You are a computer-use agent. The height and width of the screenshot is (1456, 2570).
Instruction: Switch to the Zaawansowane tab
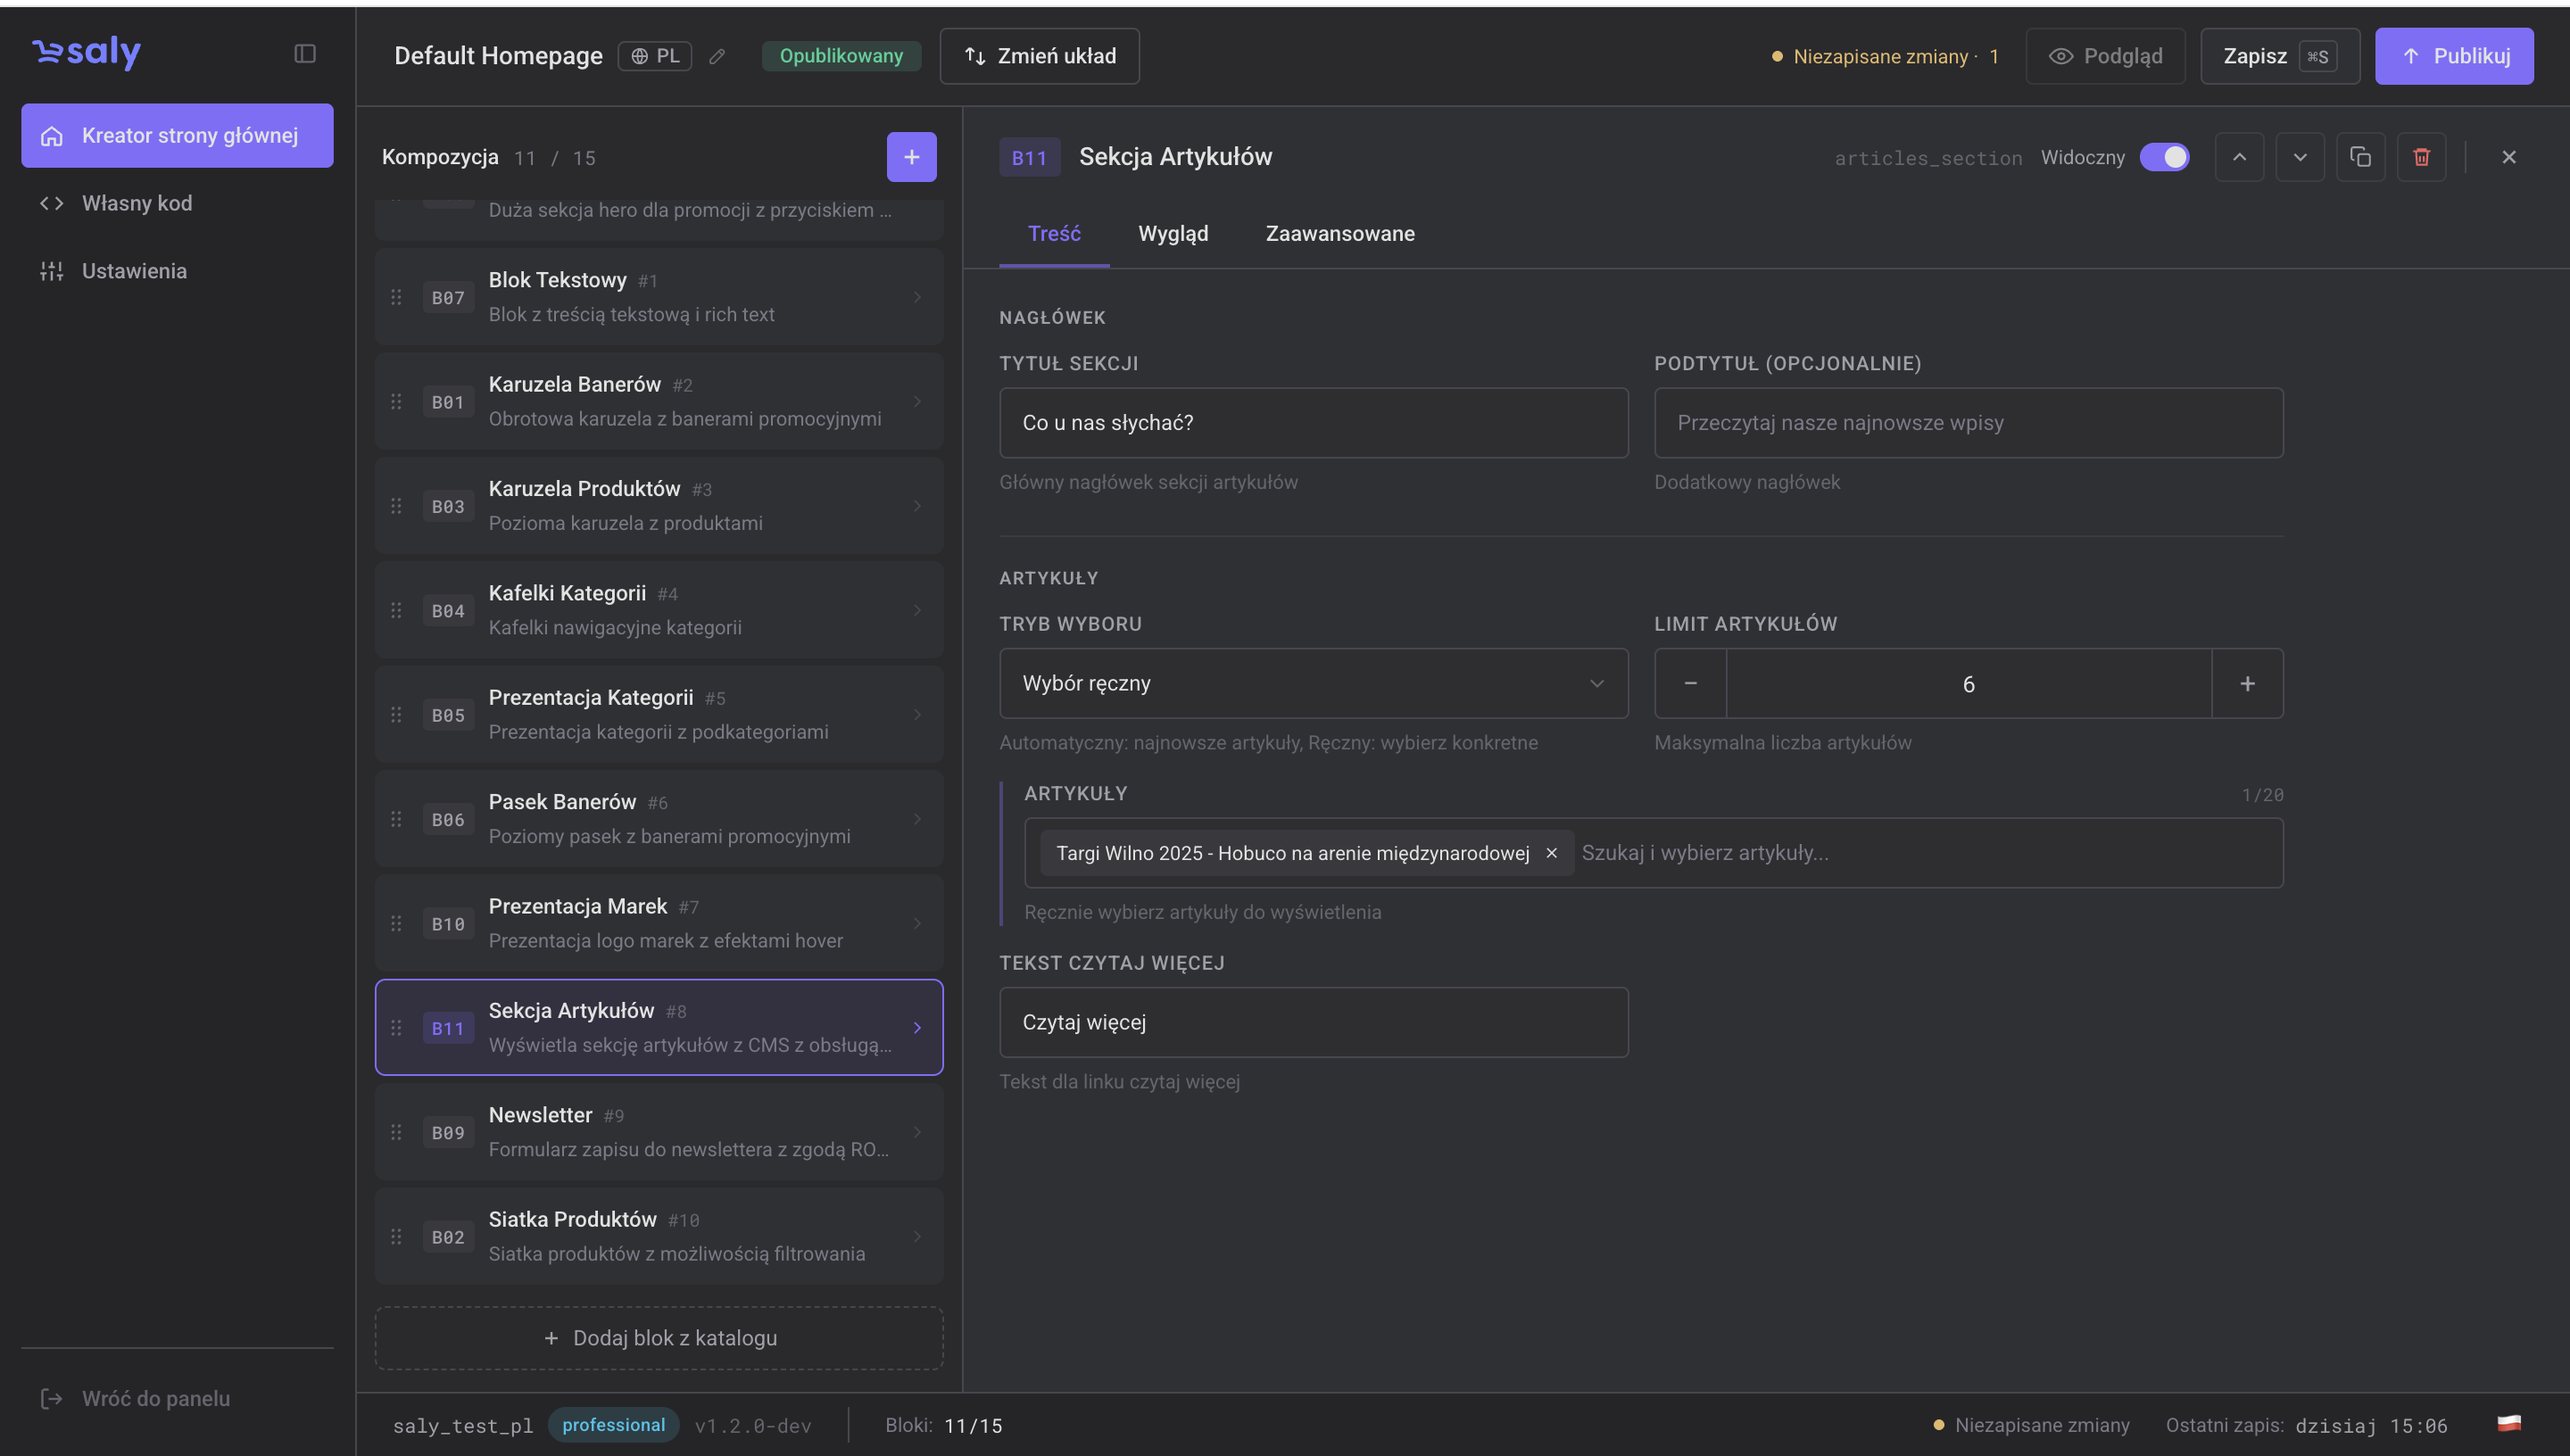coord(1340,233)
